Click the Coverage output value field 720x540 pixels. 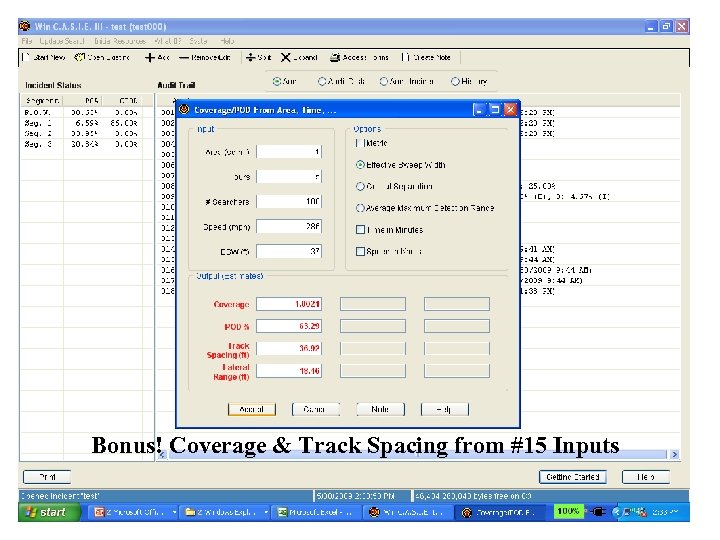(289, 304)
